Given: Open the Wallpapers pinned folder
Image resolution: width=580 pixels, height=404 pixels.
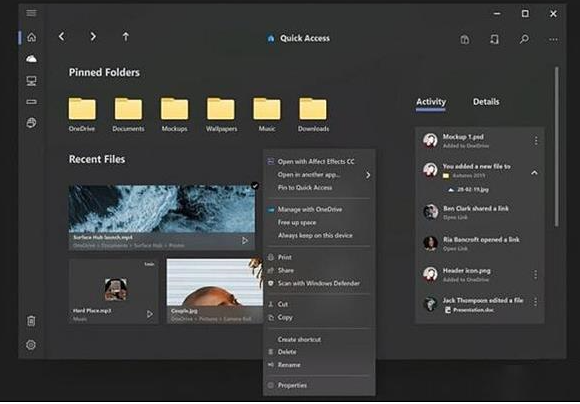Looking at the screenshot, I should point(221,115).
